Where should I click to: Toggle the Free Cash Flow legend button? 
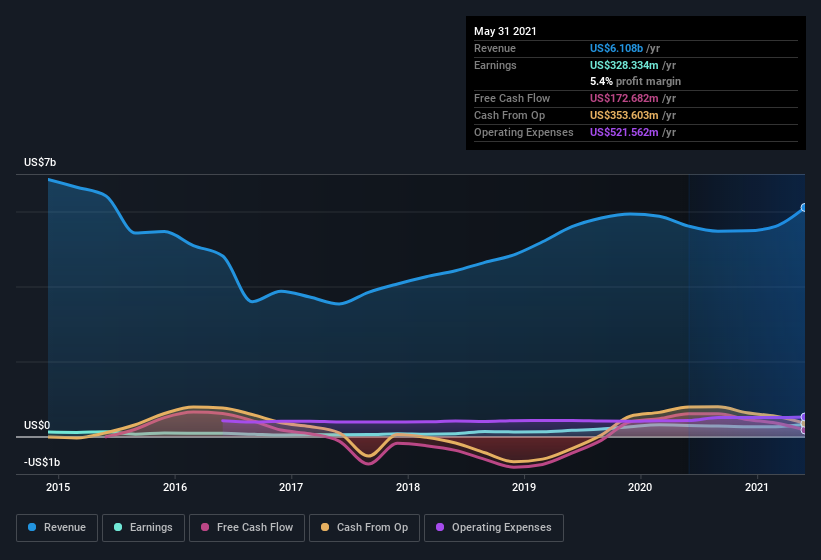tap(247, 528)
